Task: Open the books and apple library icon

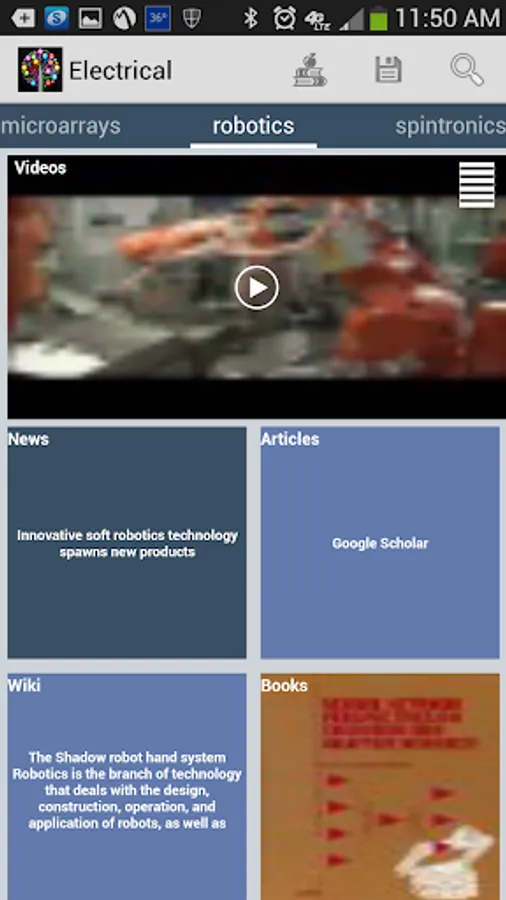Action: pos(310,70)
